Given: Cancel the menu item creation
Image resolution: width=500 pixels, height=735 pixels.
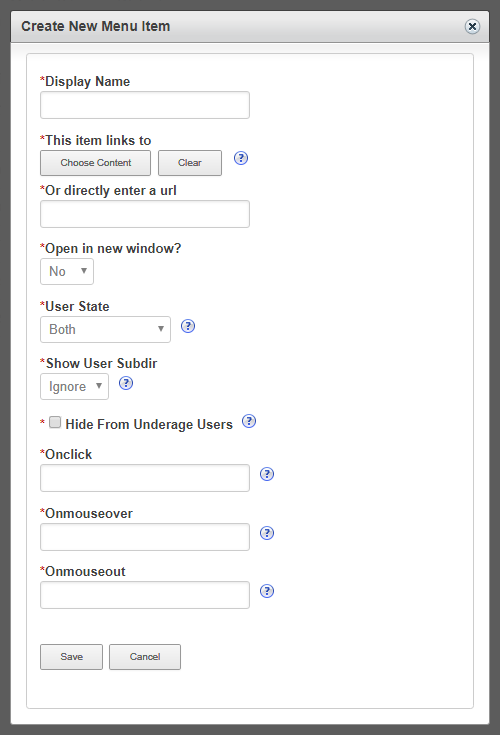Looking at the screenshot, I should [145, 657].
